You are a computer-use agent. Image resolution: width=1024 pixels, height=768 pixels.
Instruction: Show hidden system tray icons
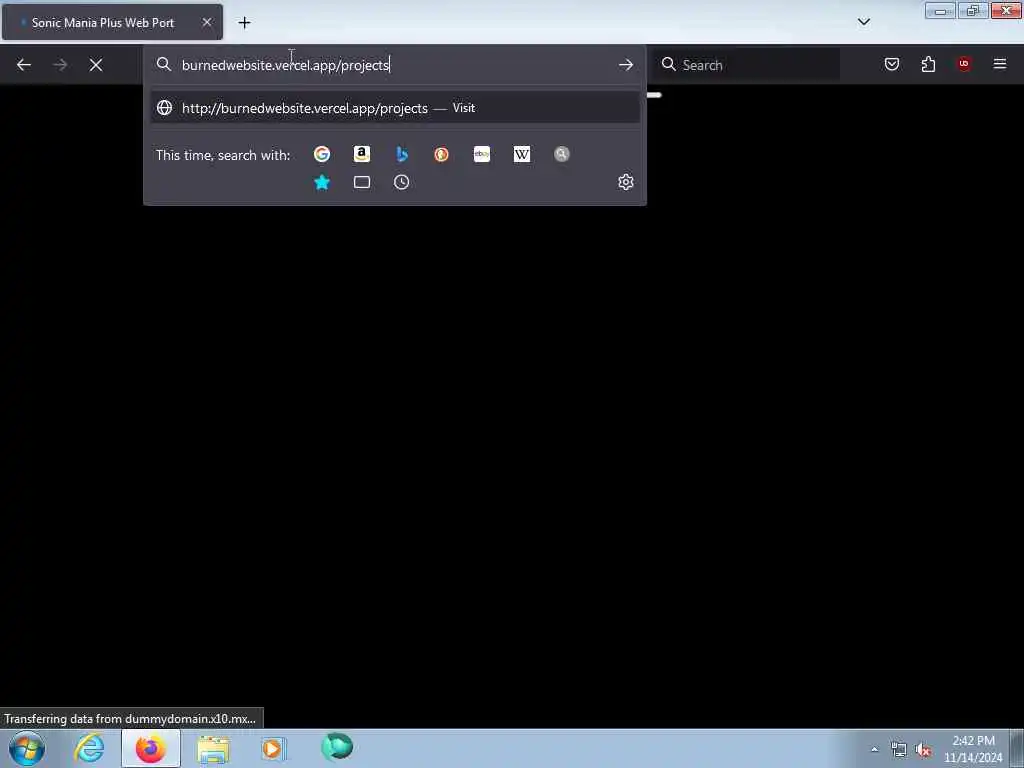[874, 749]
